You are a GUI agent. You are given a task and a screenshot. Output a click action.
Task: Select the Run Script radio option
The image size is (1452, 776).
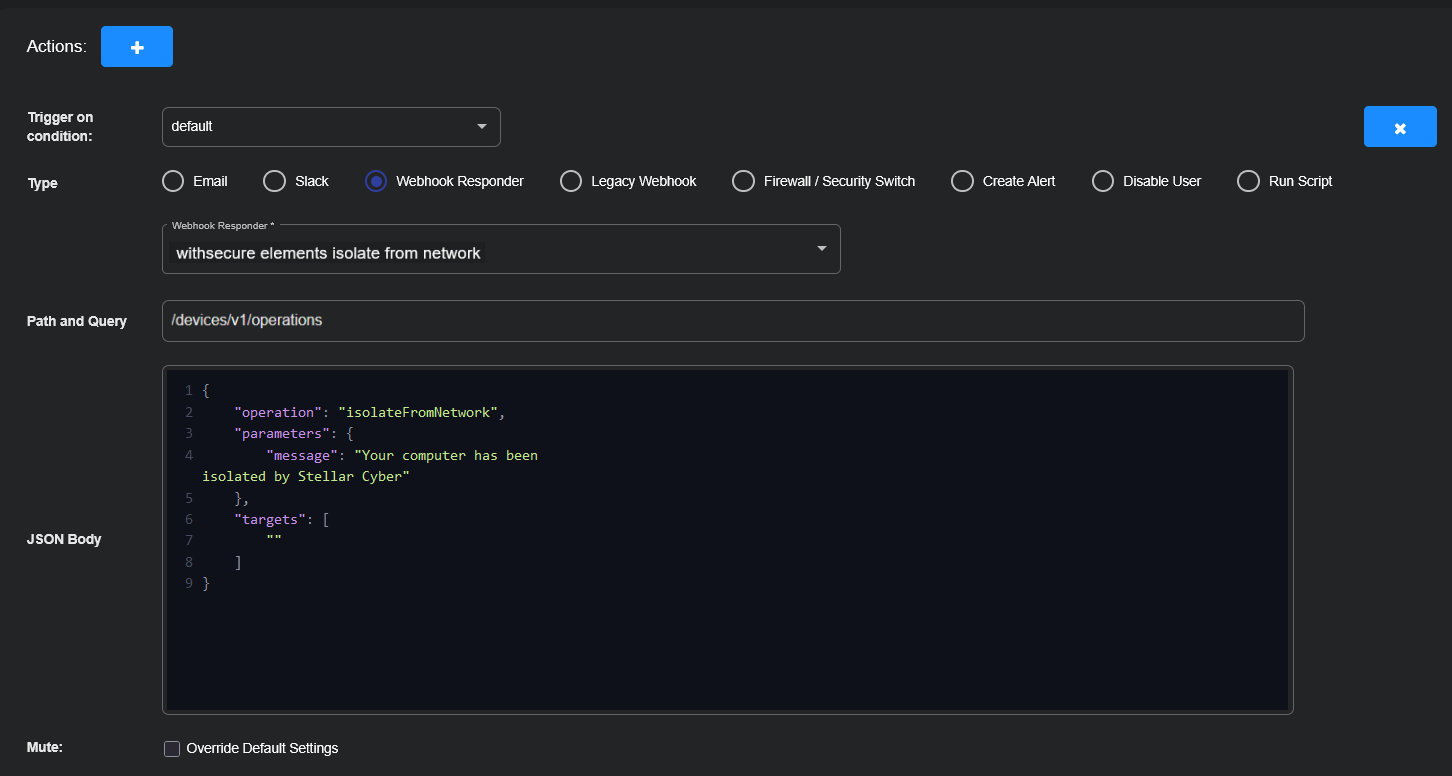click(1248, 181)
